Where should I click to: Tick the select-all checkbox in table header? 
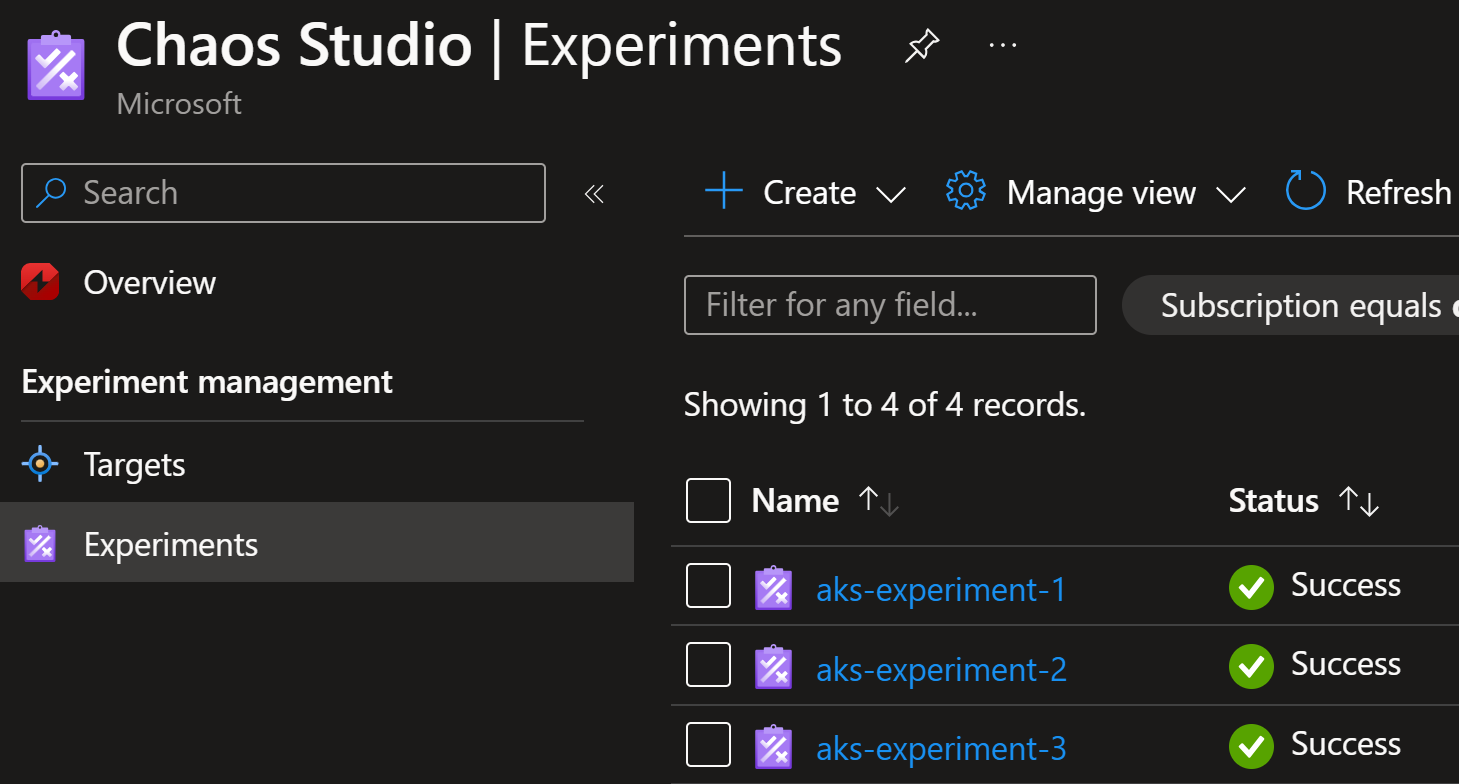708,500
